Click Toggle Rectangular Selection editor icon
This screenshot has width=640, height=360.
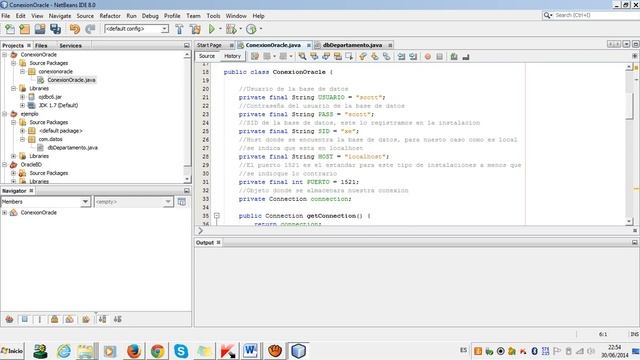pos(349,56)
